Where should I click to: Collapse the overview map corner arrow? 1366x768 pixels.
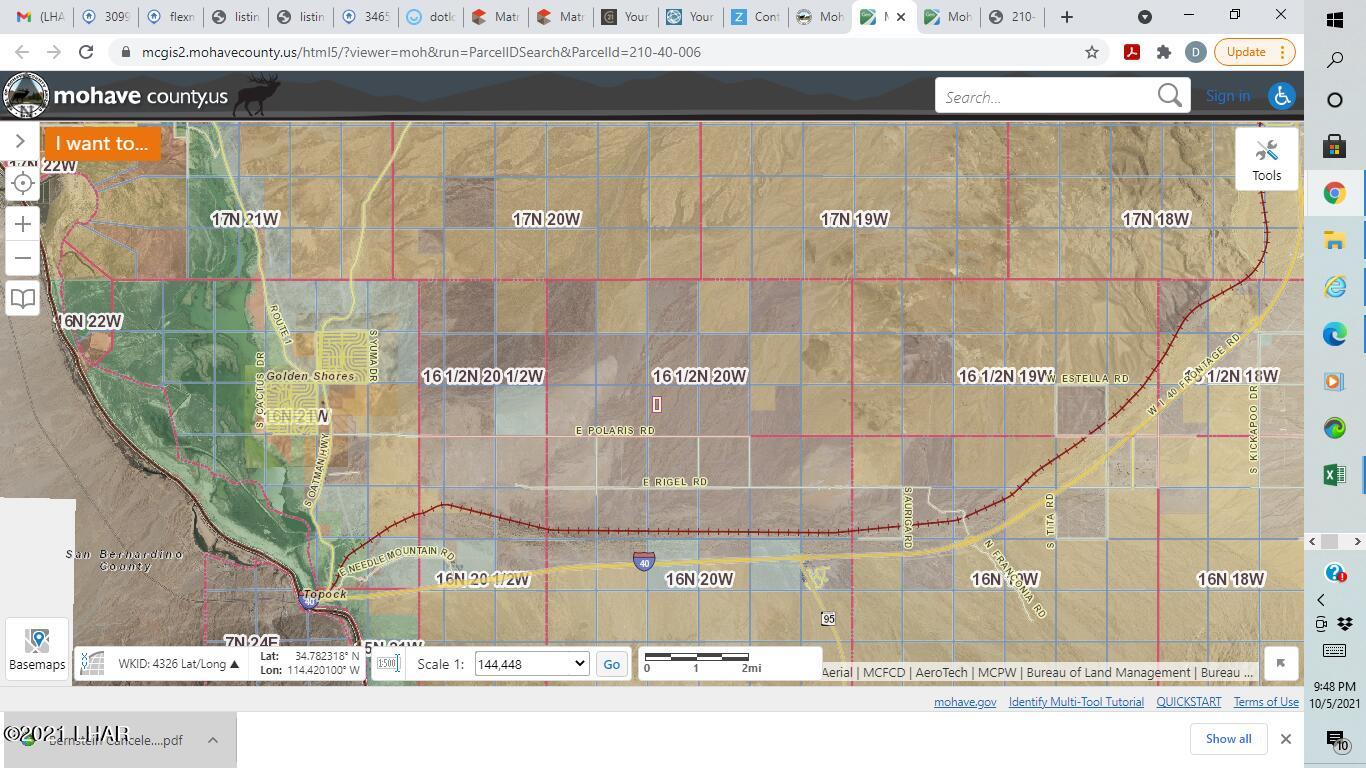(x=1280, y=663)
